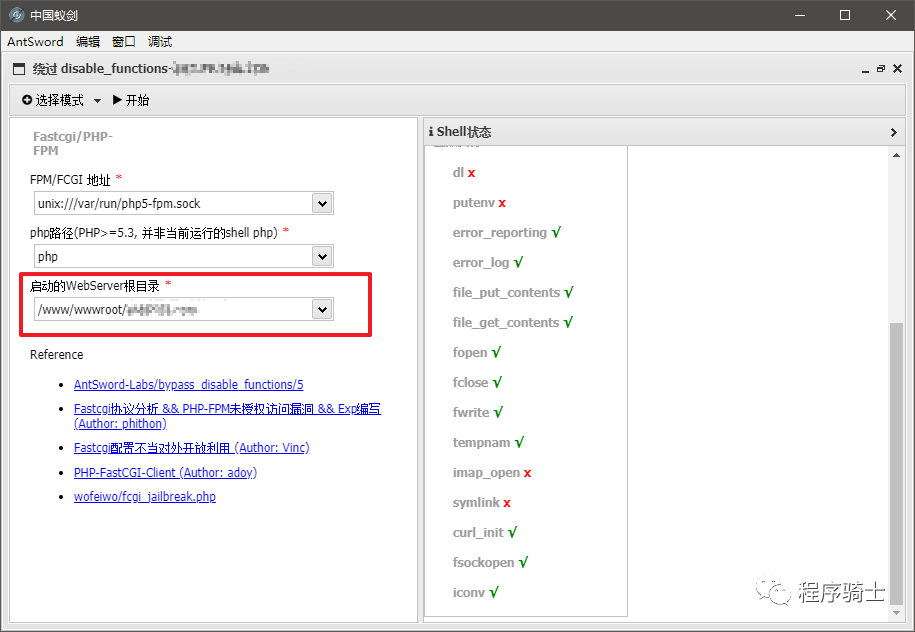Open wofeiwo/fcgi_jailbreak.php link
Screen dimensions: 915x632
[145, 497]
